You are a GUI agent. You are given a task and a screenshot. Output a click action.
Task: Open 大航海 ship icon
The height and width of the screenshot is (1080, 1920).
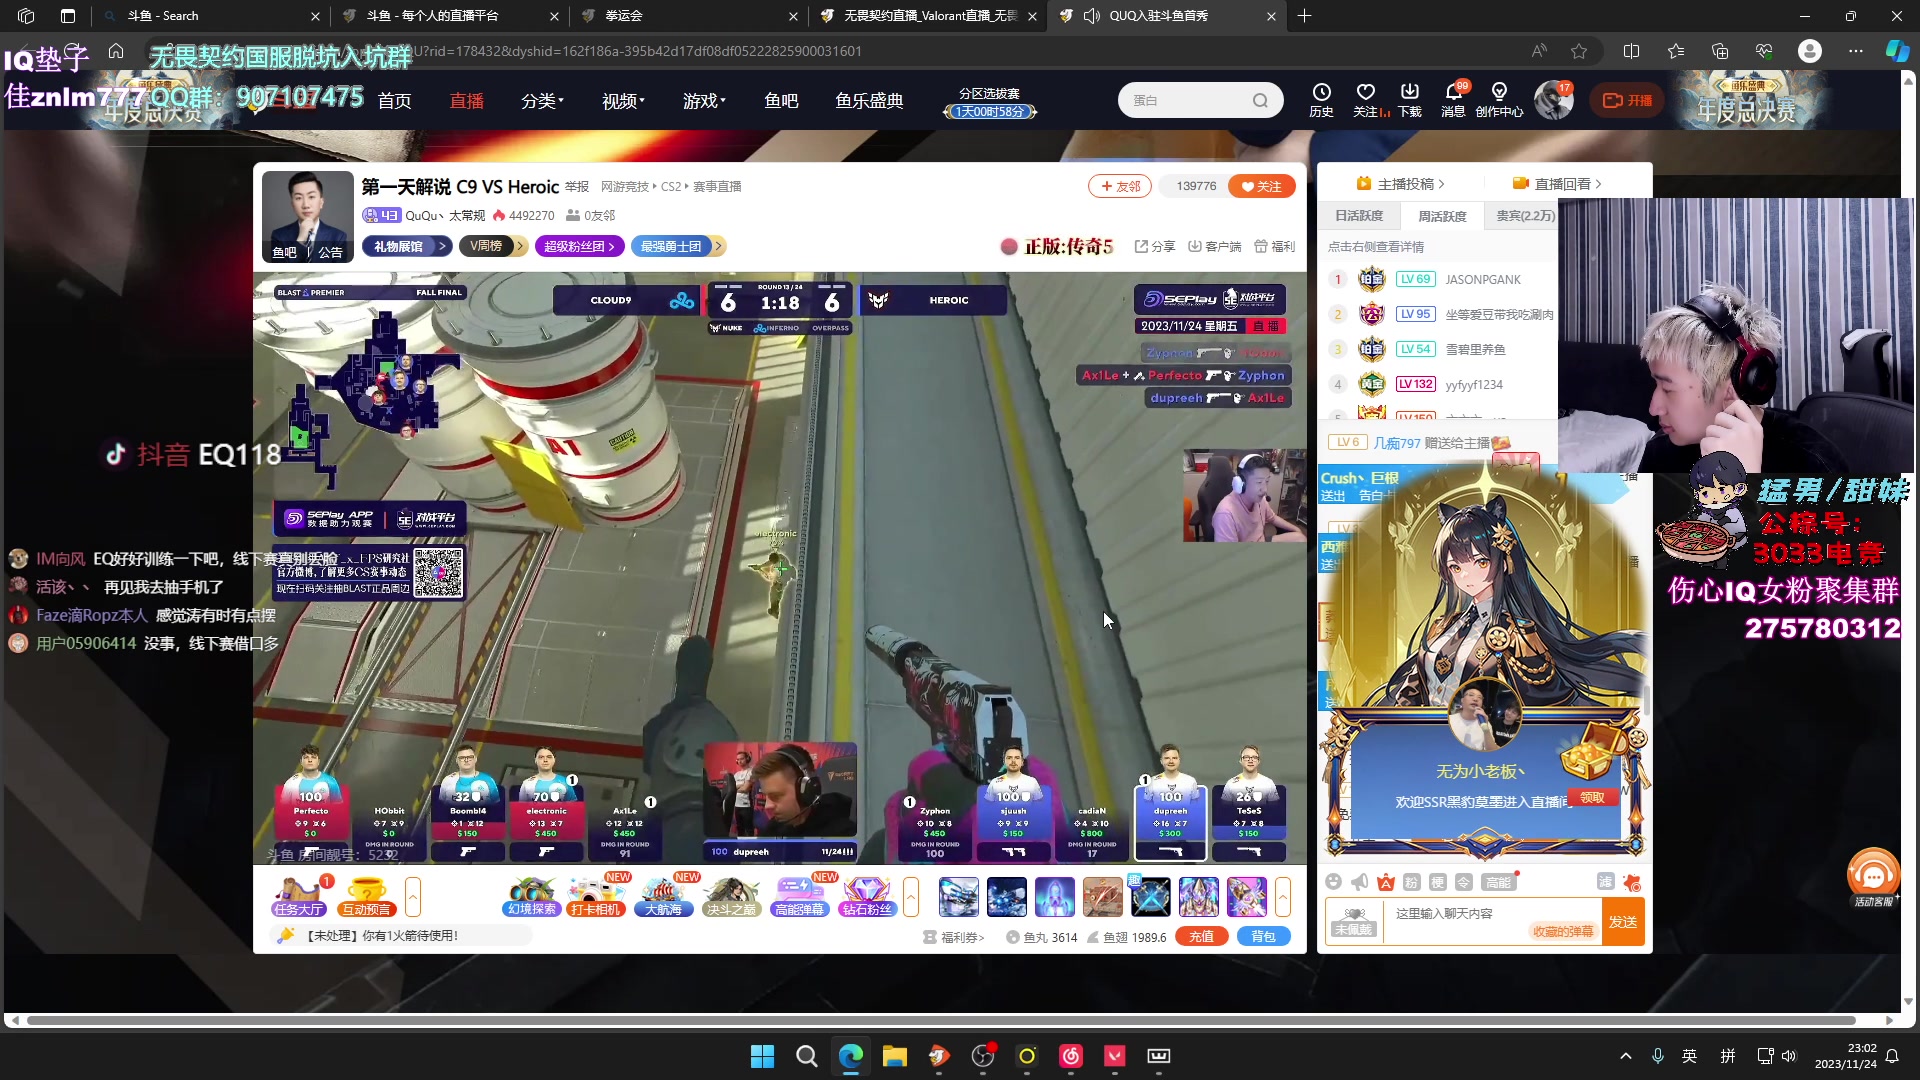point(663,896)
